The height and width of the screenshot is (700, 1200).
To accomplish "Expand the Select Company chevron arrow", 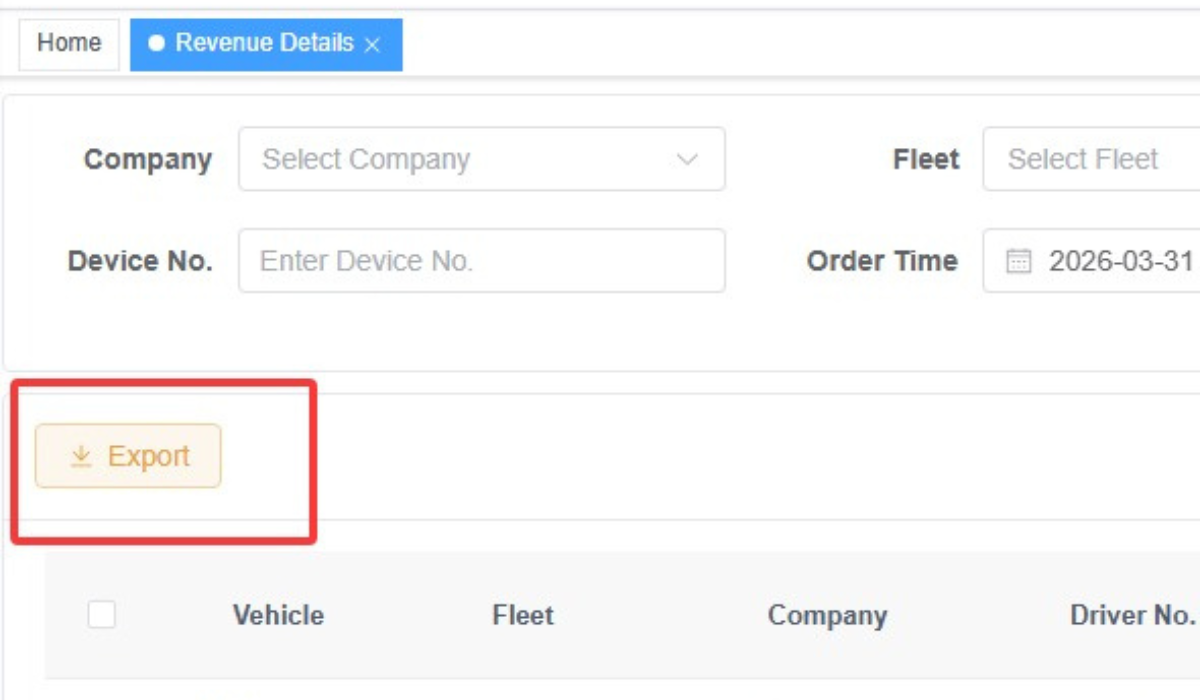I will [687, 159].
